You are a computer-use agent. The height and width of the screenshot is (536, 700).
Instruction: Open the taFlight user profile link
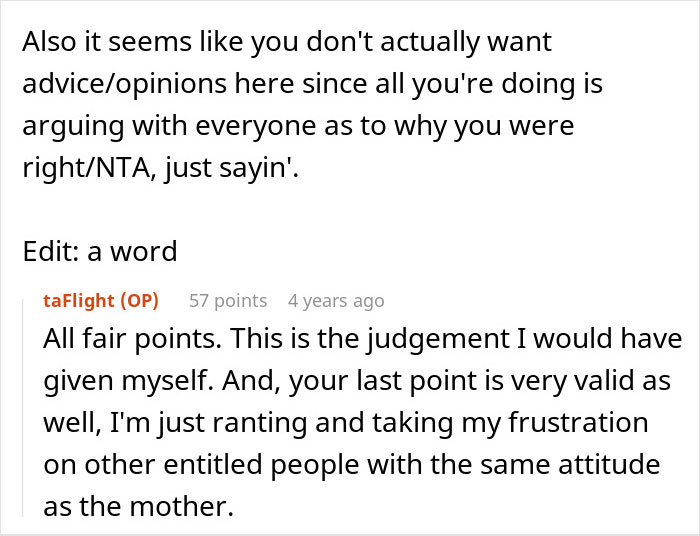(x=80, y=300)
